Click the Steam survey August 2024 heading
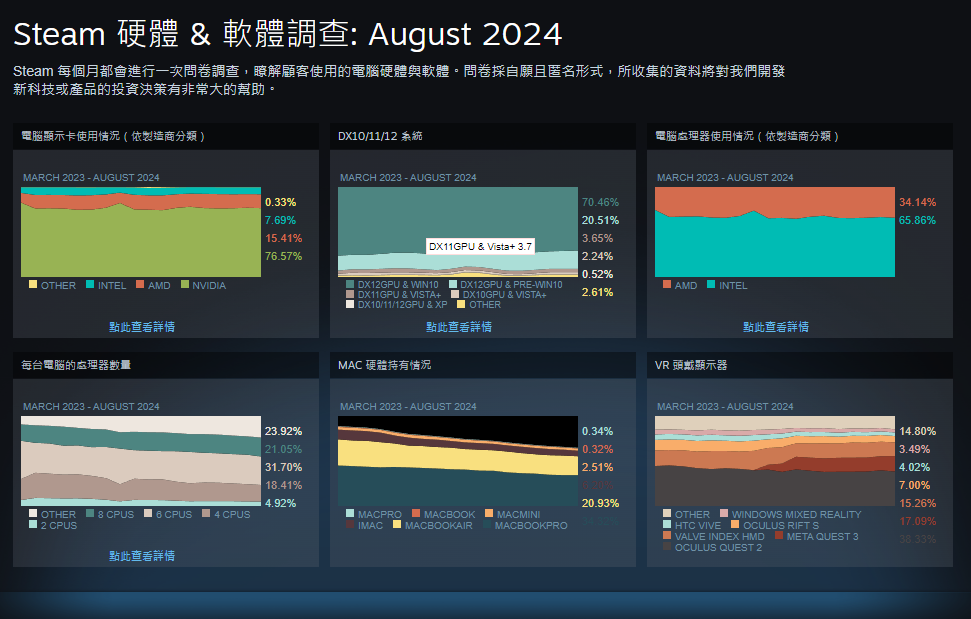Image resolution: width=971 pixels, height=619 pixels. (287, 34)
